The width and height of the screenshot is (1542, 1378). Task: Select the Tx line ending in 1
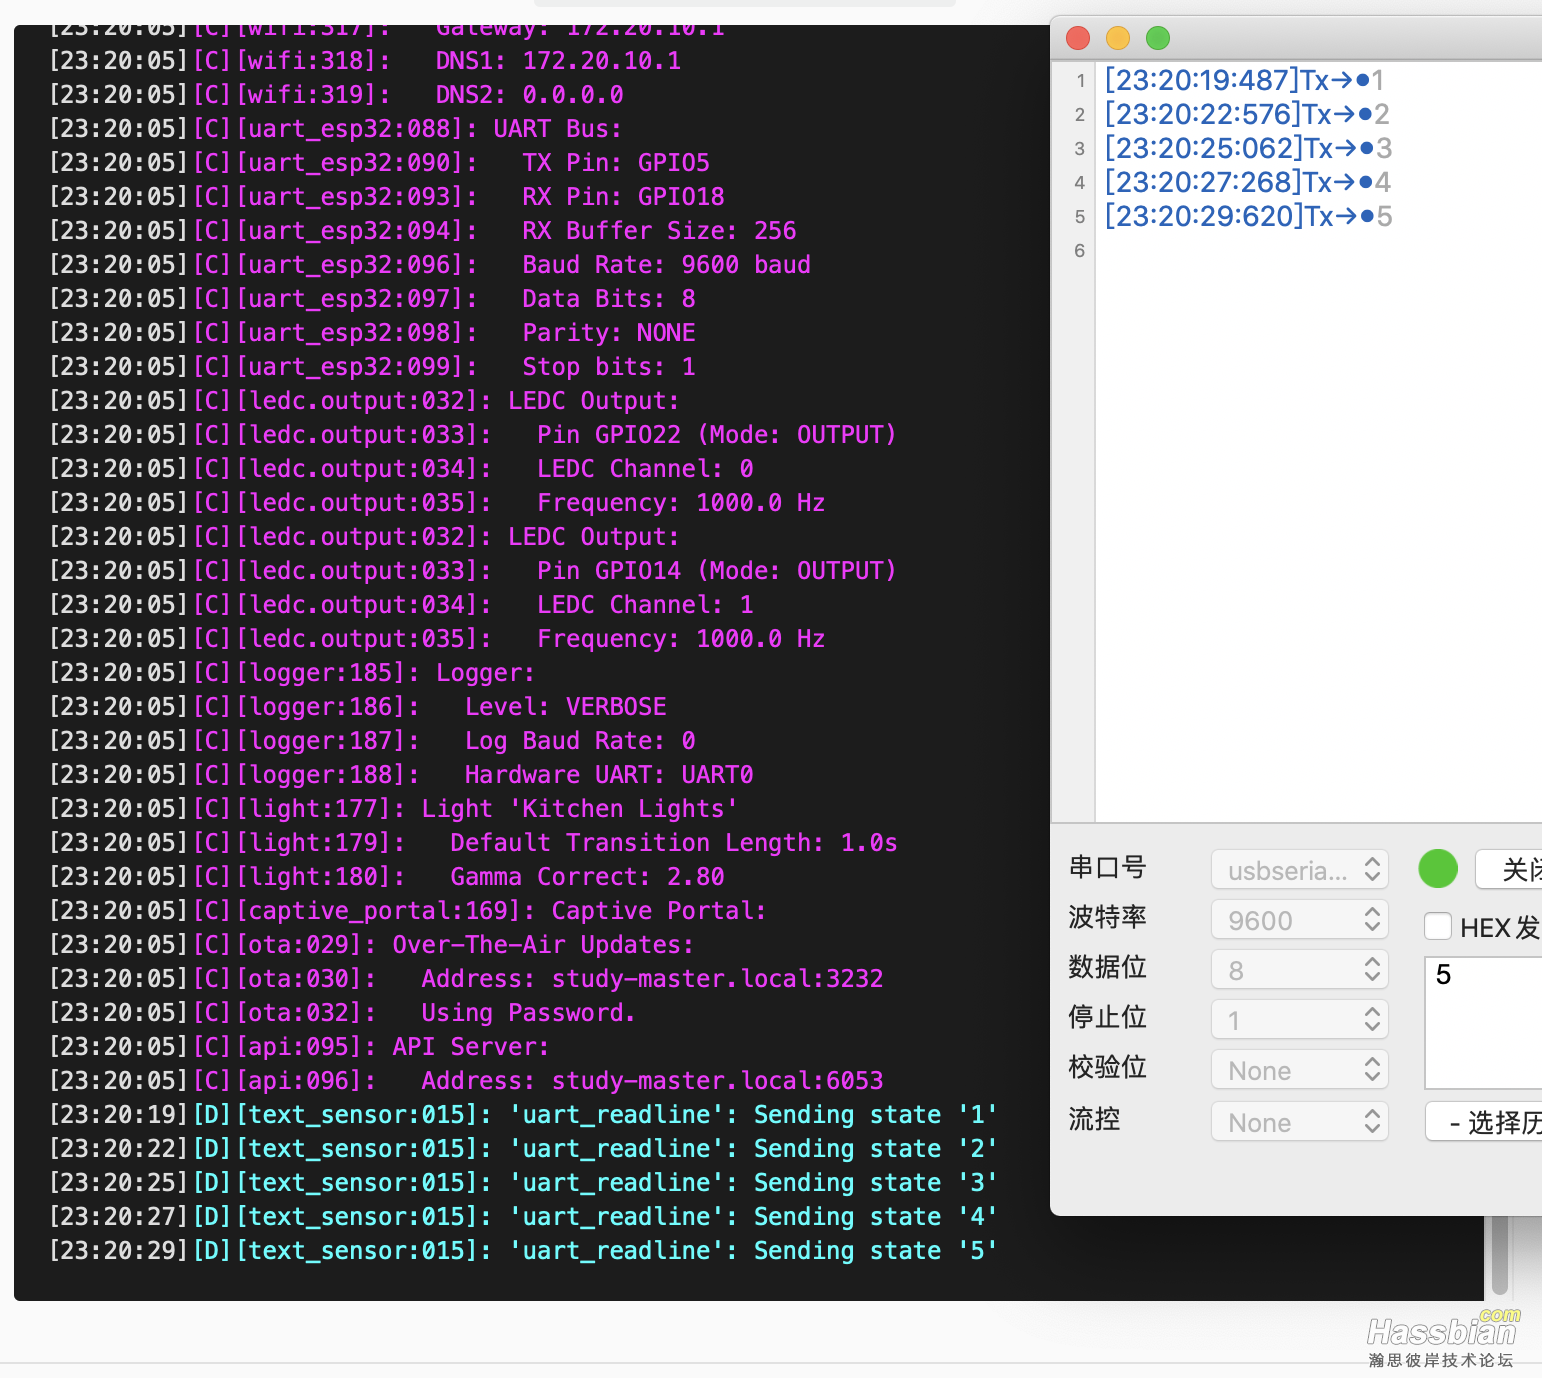tap(1244, 80)
